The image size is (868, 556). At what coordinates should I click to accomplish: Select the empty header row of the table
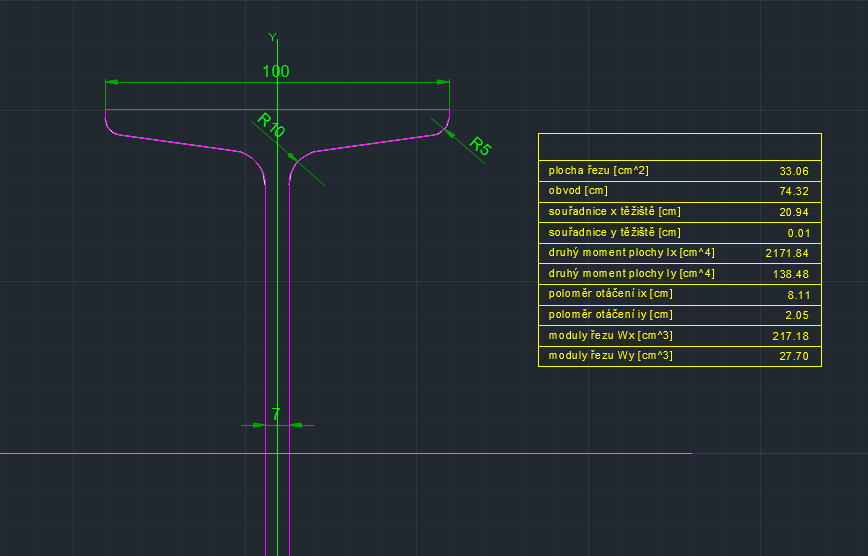tap(679, 147)
